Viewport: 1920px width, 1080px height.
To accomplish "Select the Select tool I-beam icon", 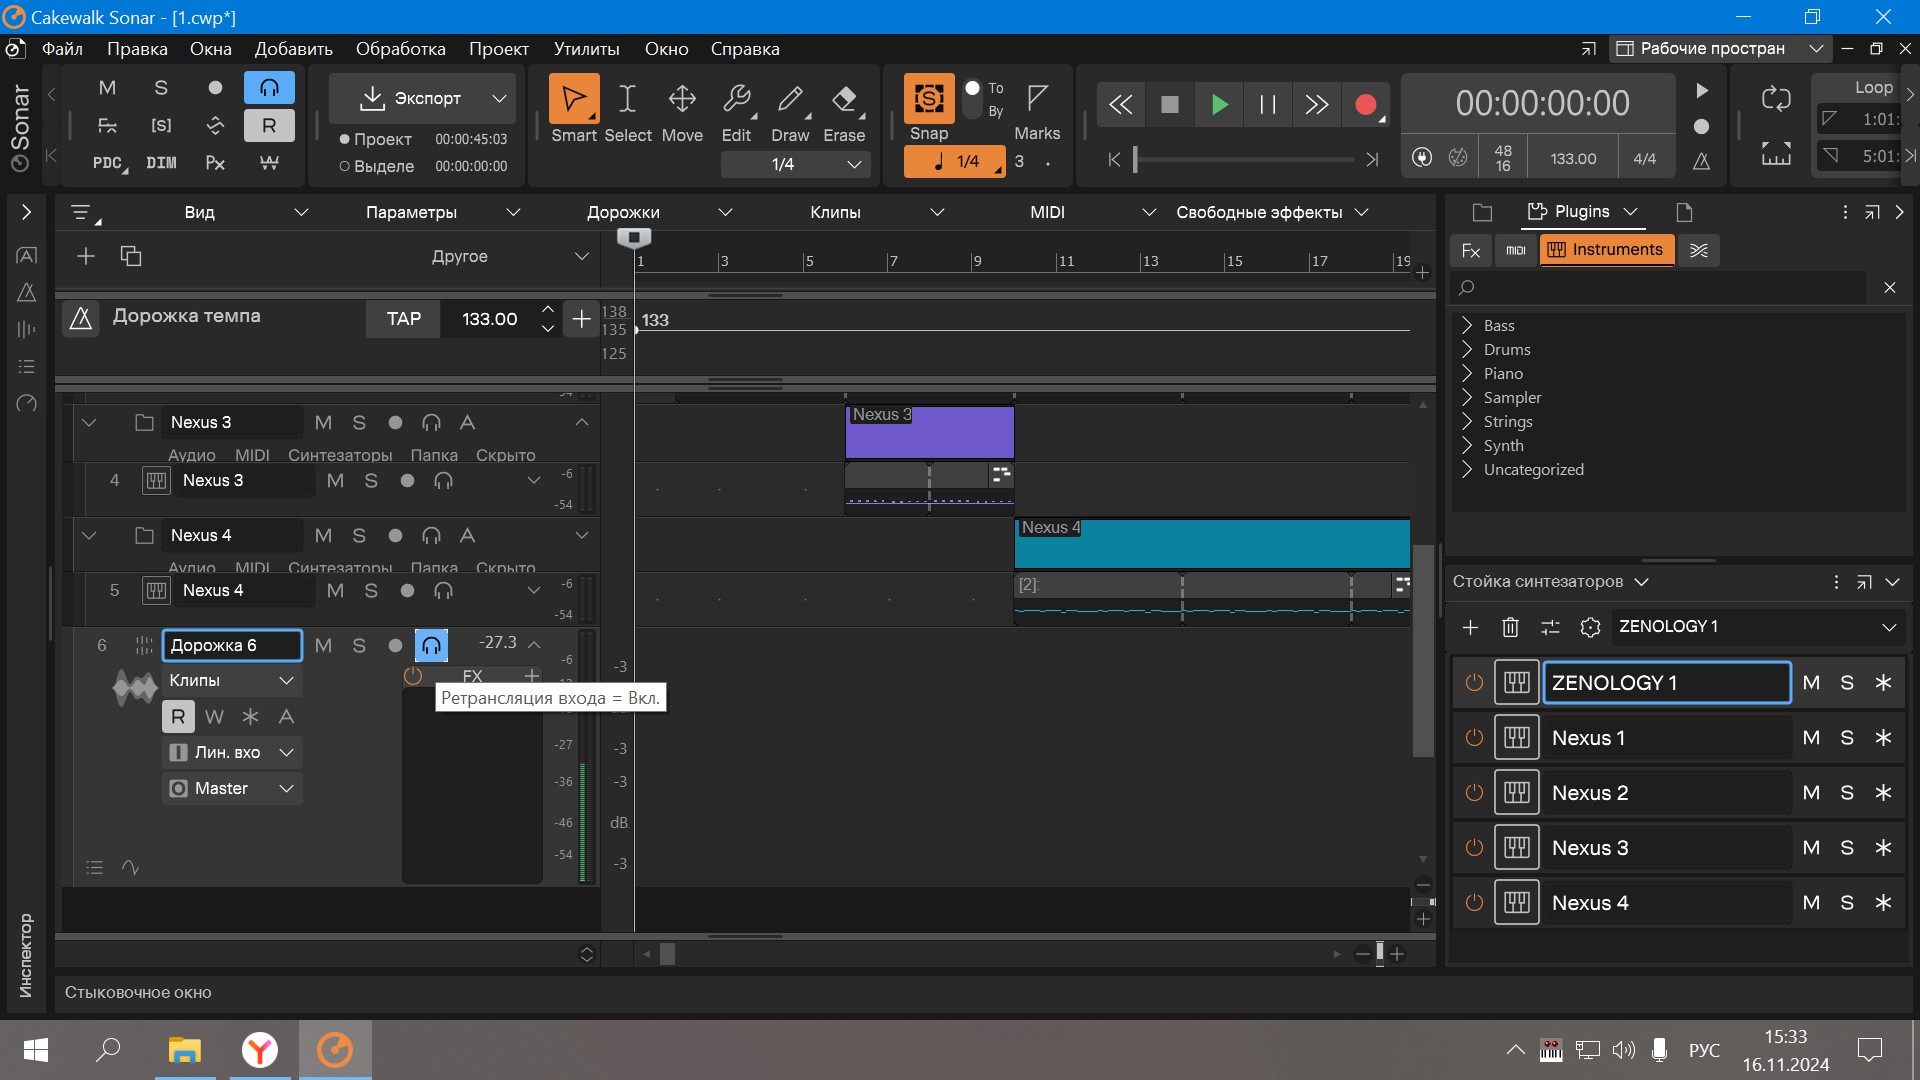I will pos(627,99).
